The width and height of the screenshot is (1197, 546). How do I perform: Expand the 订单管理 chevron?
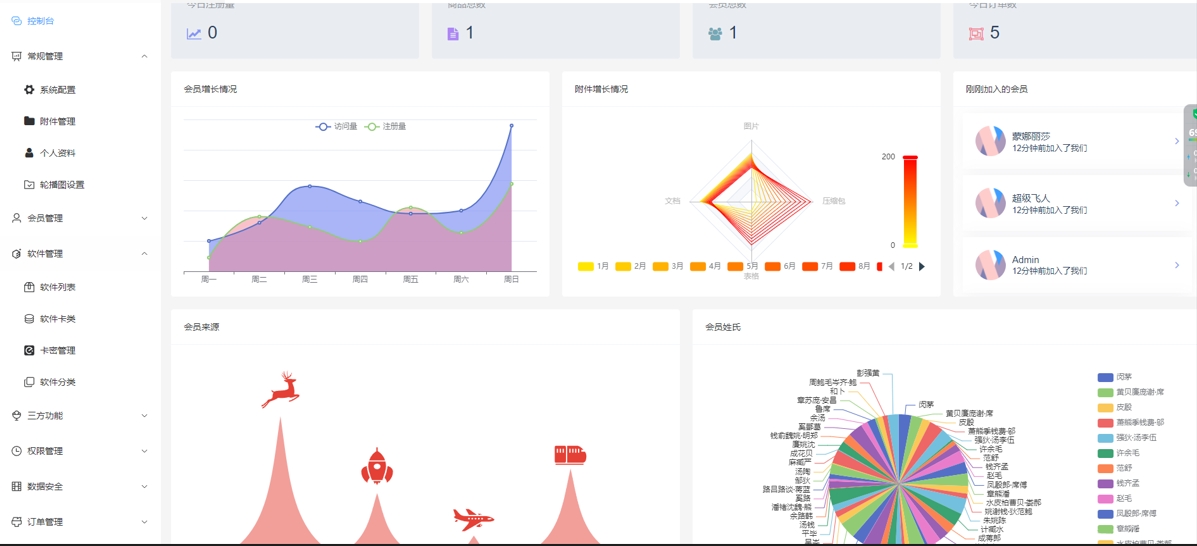tap(144, 522)
